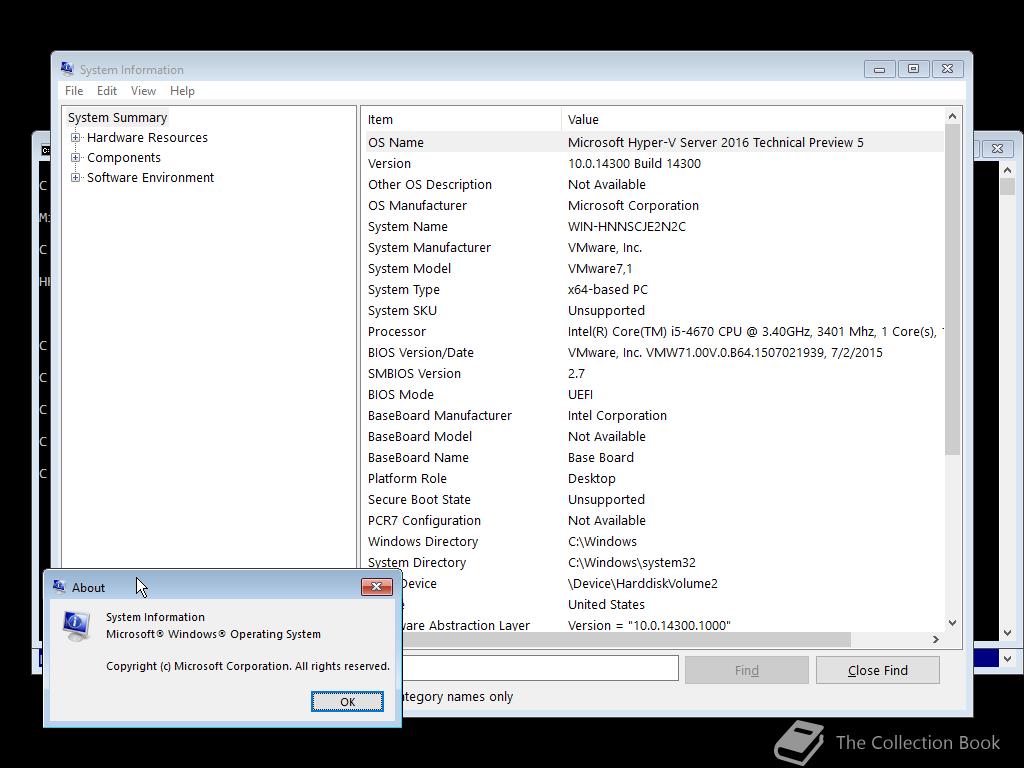The image size is (1024, 768).
Task: Click the console window scroll up arrow
Action: [x=1007, y=170]
